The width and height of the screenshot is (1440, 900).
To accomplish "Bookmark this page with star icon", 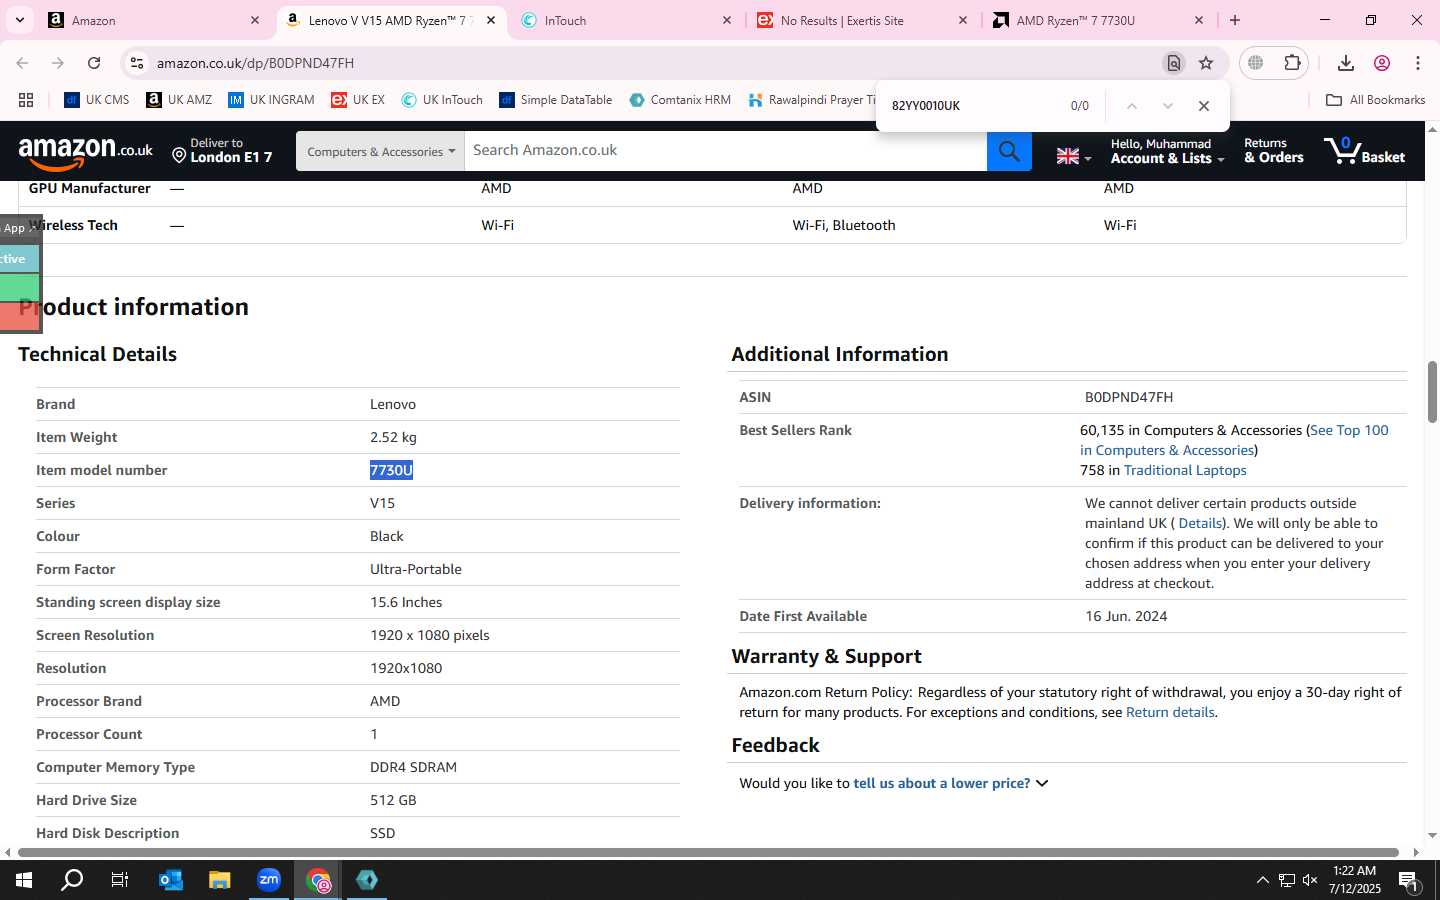I will point(1206,63).
